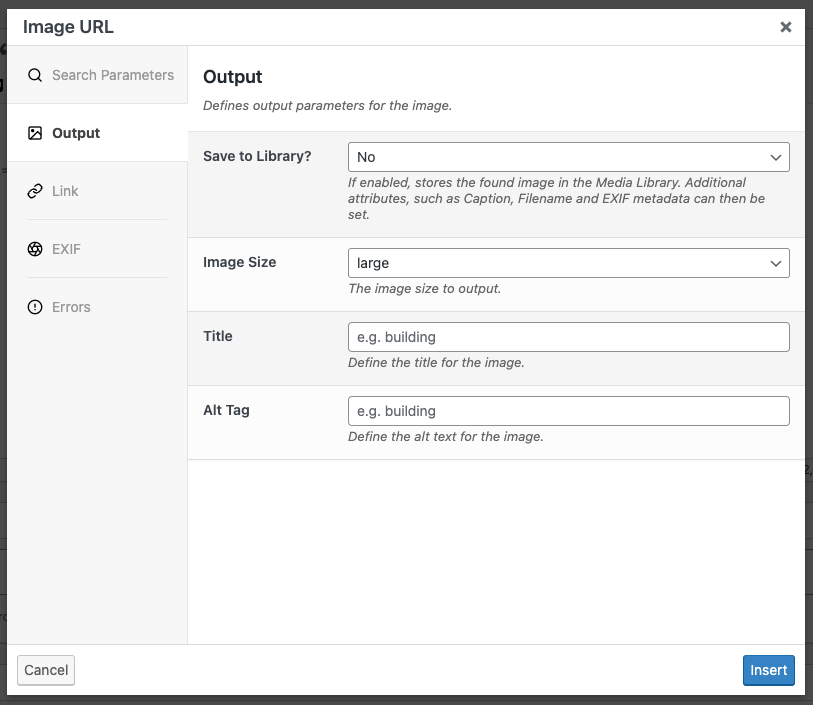Switch to the Output tab label
The height and width of the screenshot is (705, 813).
pyautogui.click(x=76, y=133)
